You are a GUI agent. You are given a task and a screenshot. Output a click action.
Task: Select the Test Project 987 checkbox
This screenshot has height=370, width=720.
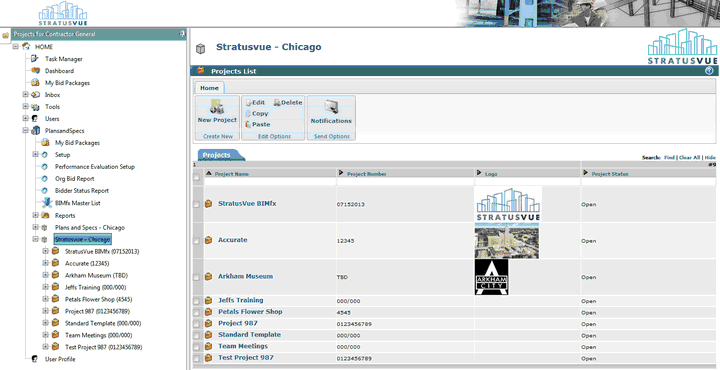tap(197, 358)
